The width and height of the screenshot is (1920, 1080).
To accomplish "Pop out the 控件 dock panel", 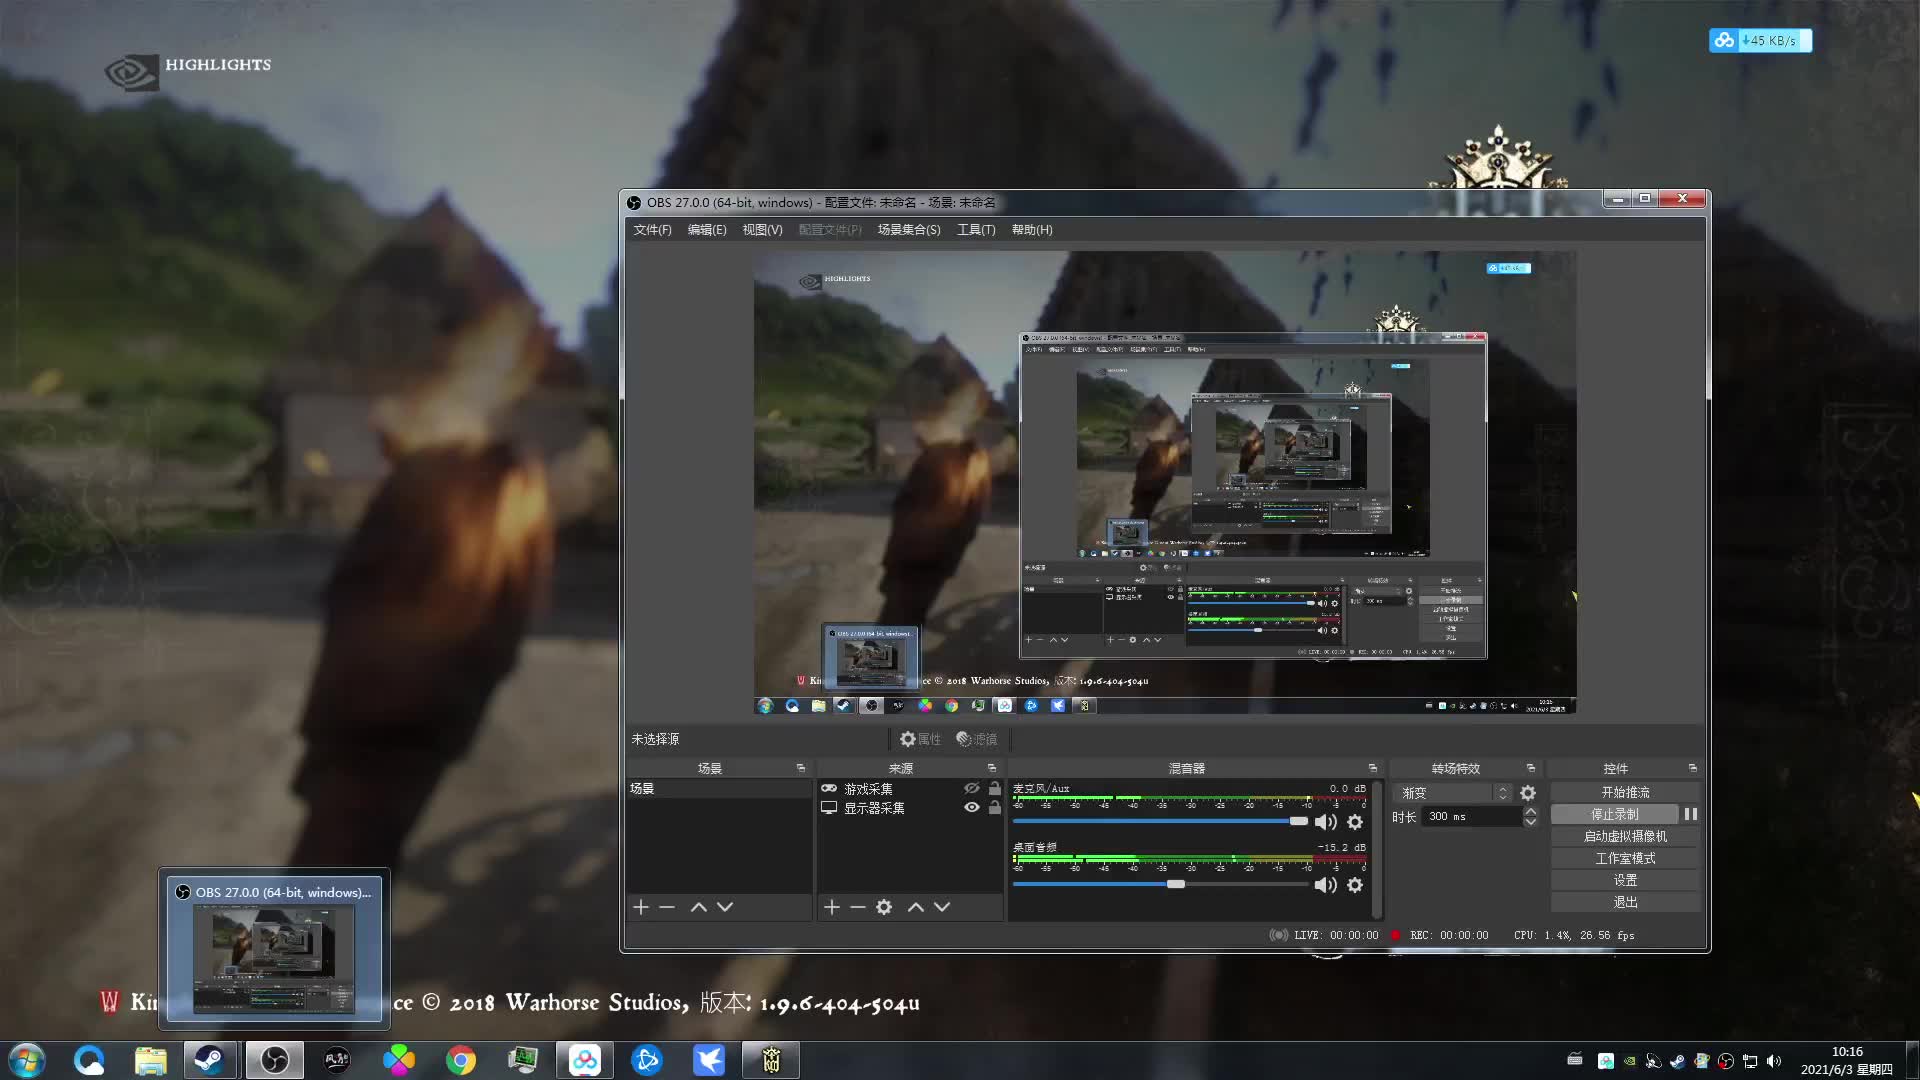I will pos(1693,768).
